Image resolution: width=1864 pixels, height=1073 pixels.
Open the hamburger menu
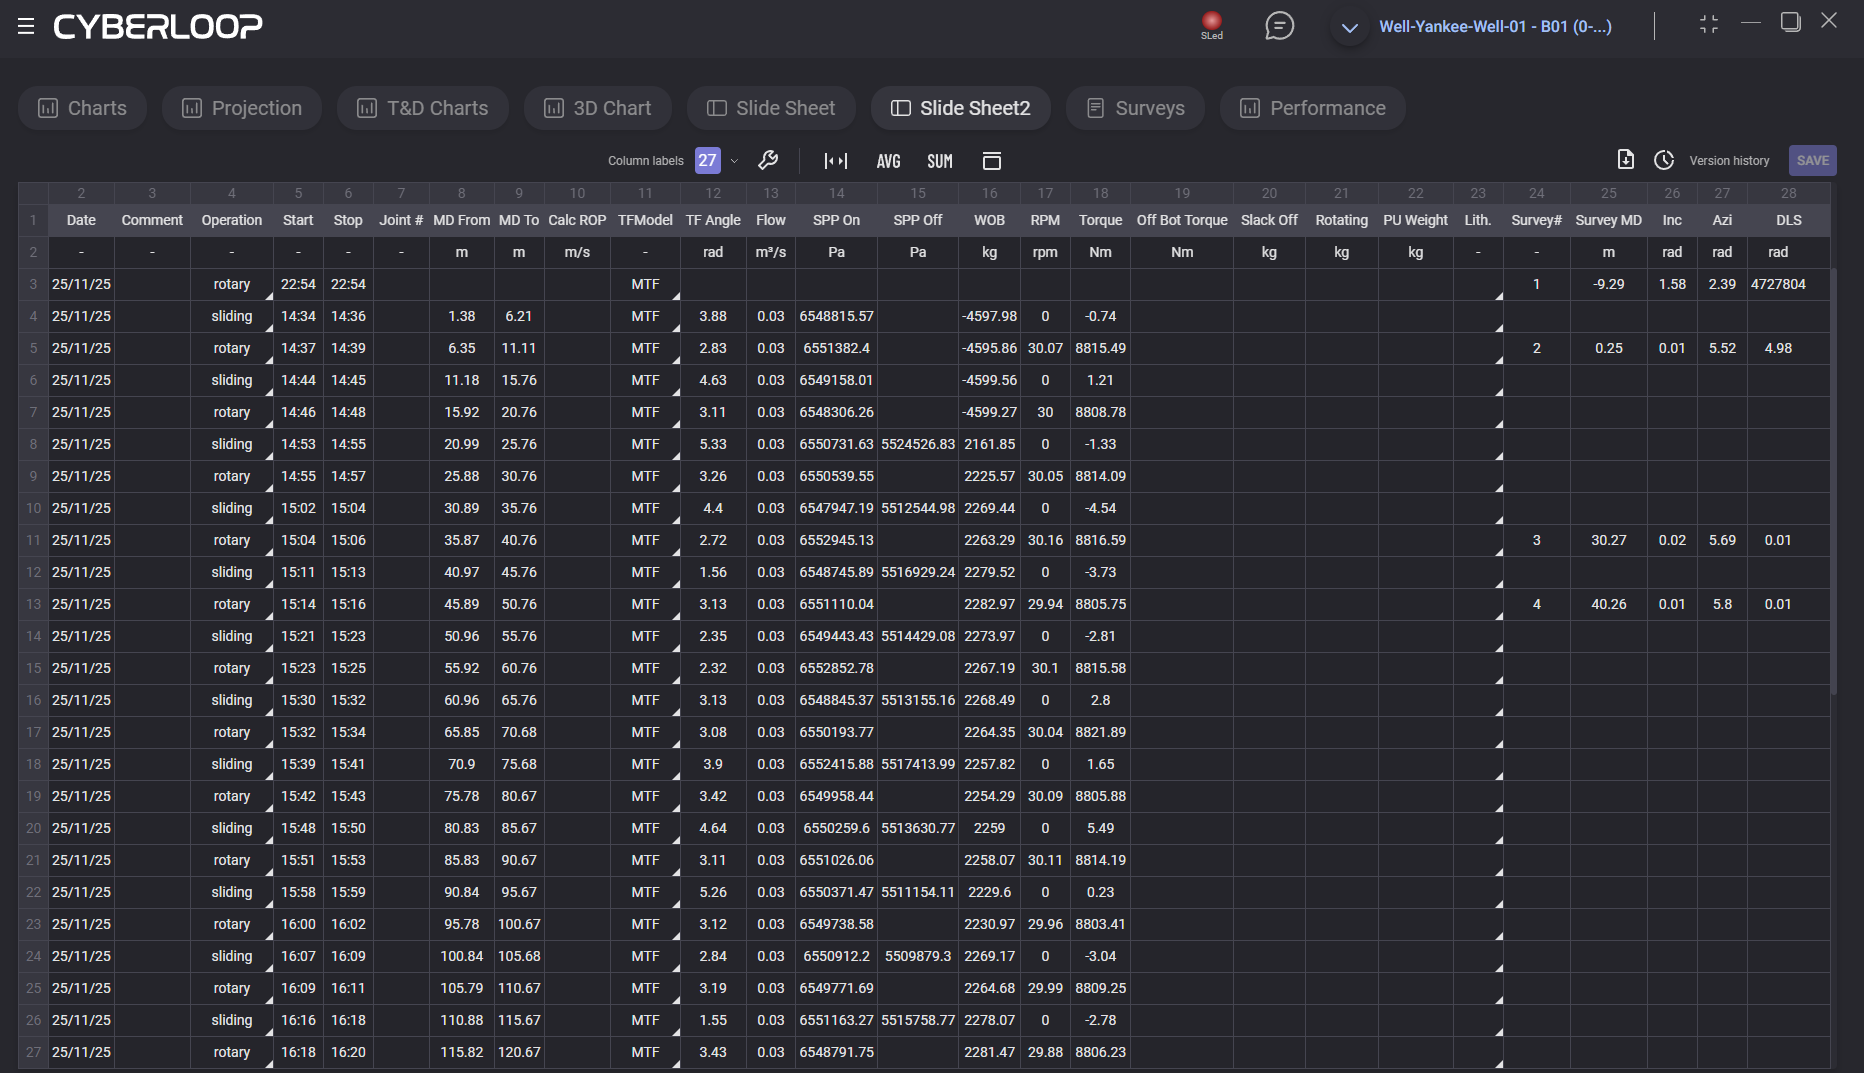click(x=26, y=27)
